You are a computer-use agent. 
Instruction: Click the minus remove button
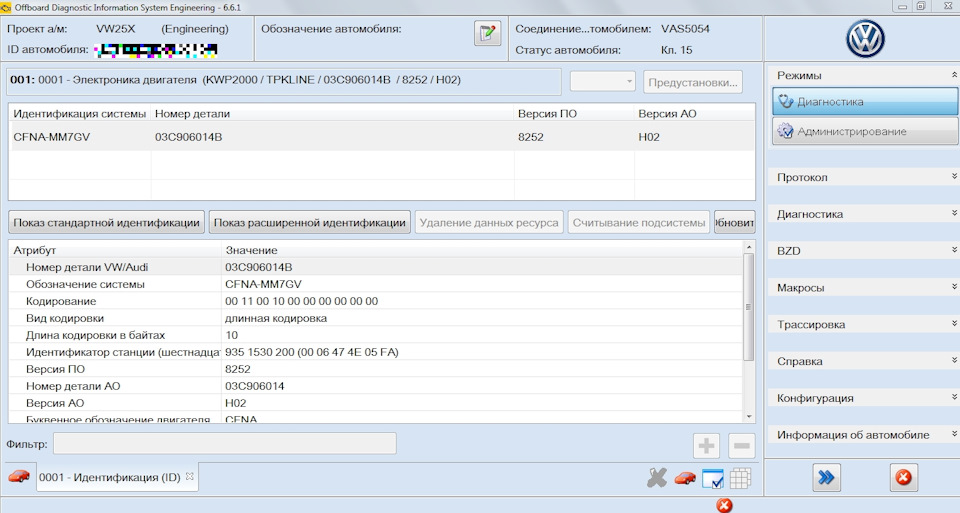pos(741,446)
